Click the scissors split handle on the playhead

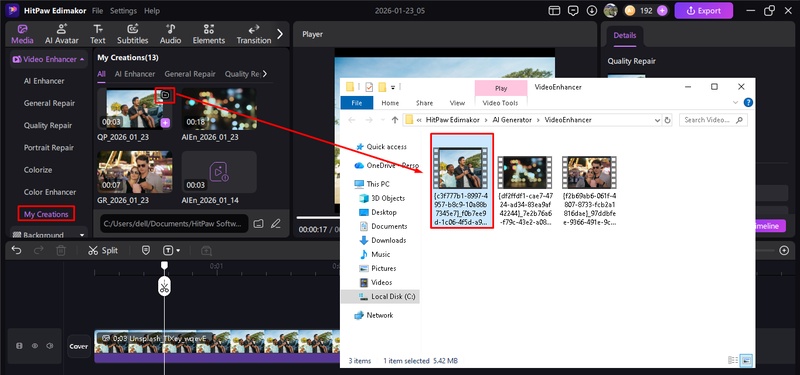(x=164, y=287)
